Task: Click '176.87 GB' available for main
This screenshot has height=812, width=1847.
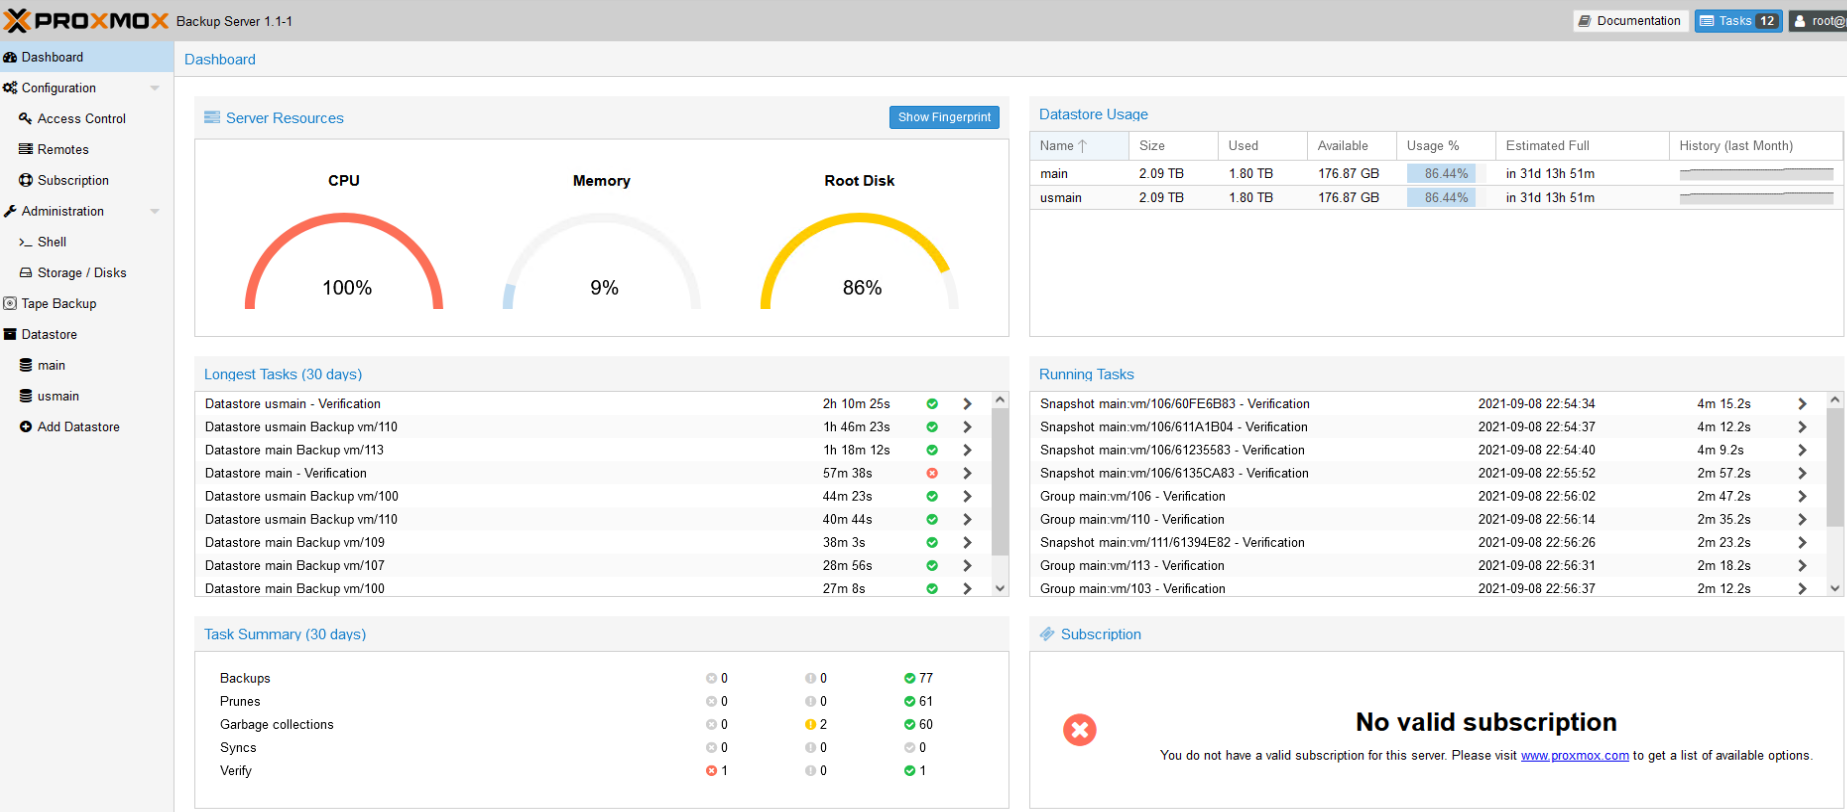Action: (1348, 173)
